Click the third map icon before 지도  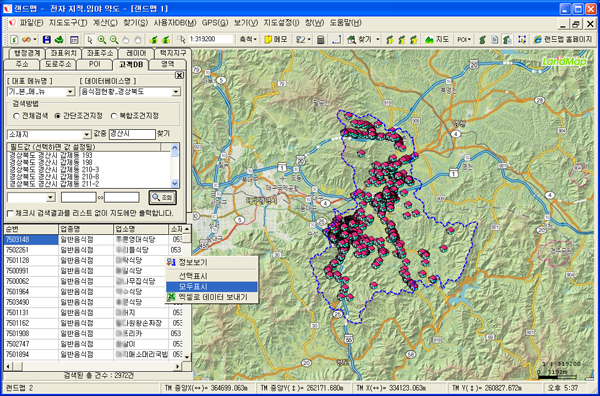coord(414,39)
